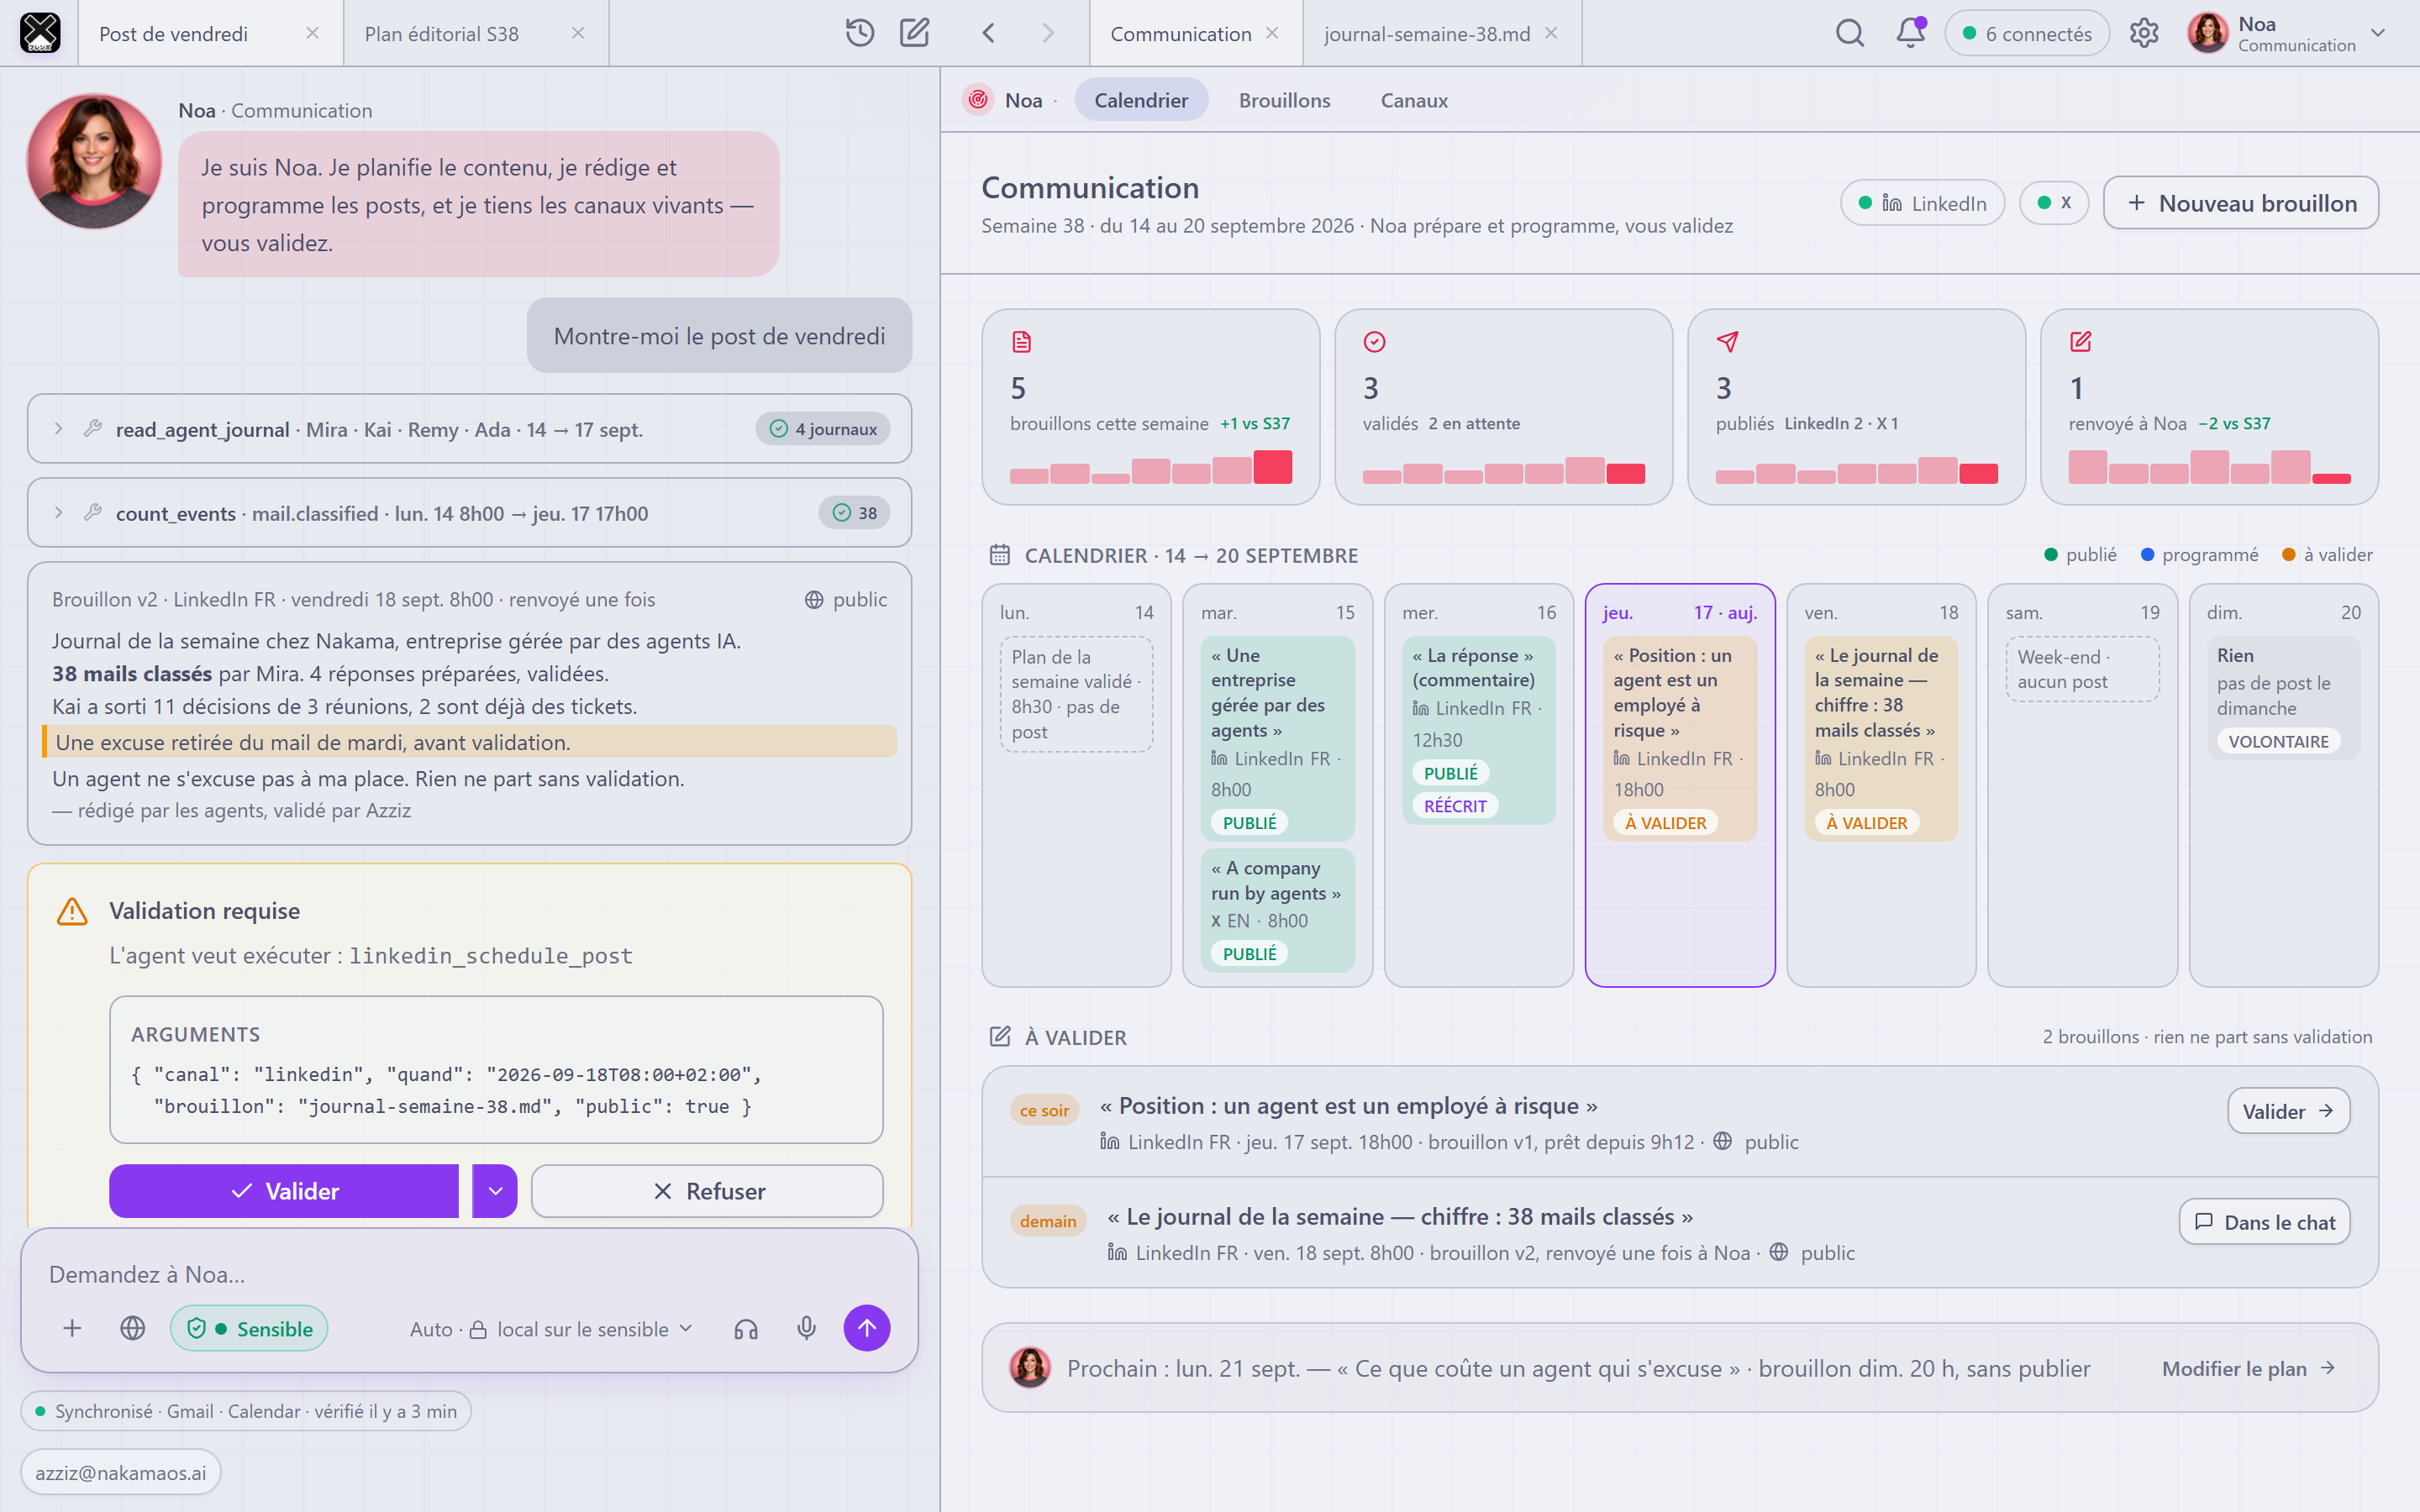Open settings gear icon
Image resolution: width=2420 pixels, height=1512 pixels.
pyautogui.click(x=2144, y=33)
